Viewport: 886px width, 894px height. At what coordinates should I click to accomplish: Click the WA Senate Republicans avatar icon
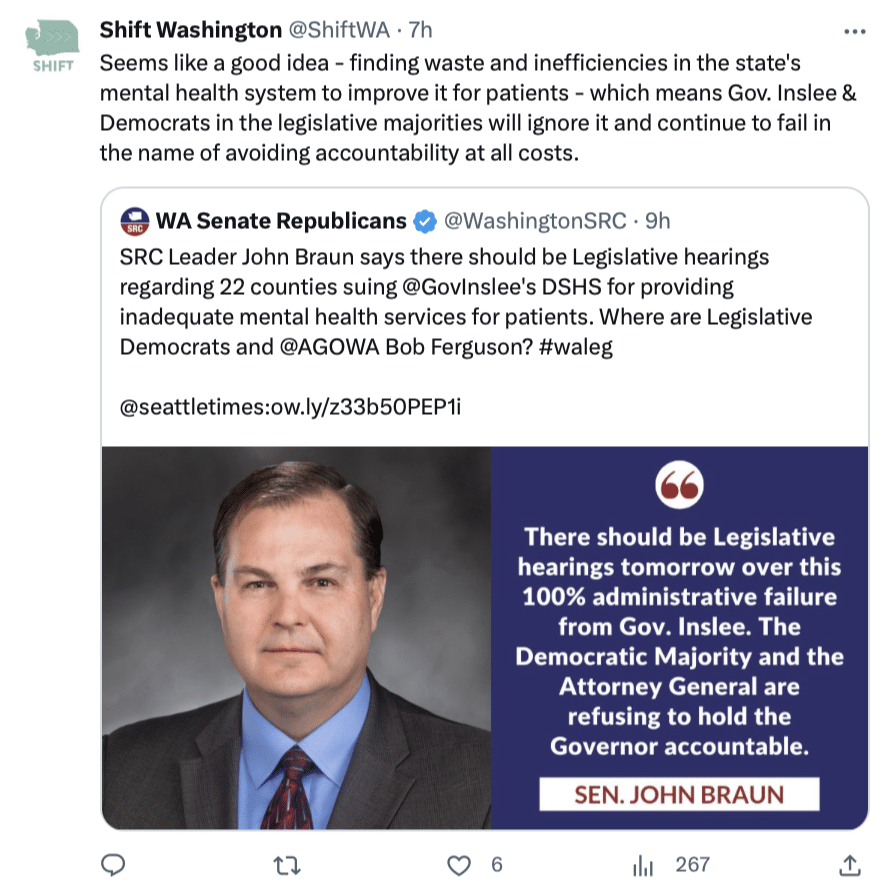coord(134,221)
